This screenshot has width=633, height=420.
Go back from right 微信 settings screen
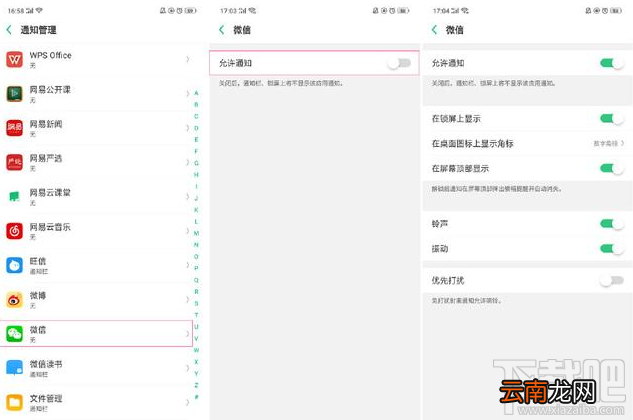click(434, 29)
